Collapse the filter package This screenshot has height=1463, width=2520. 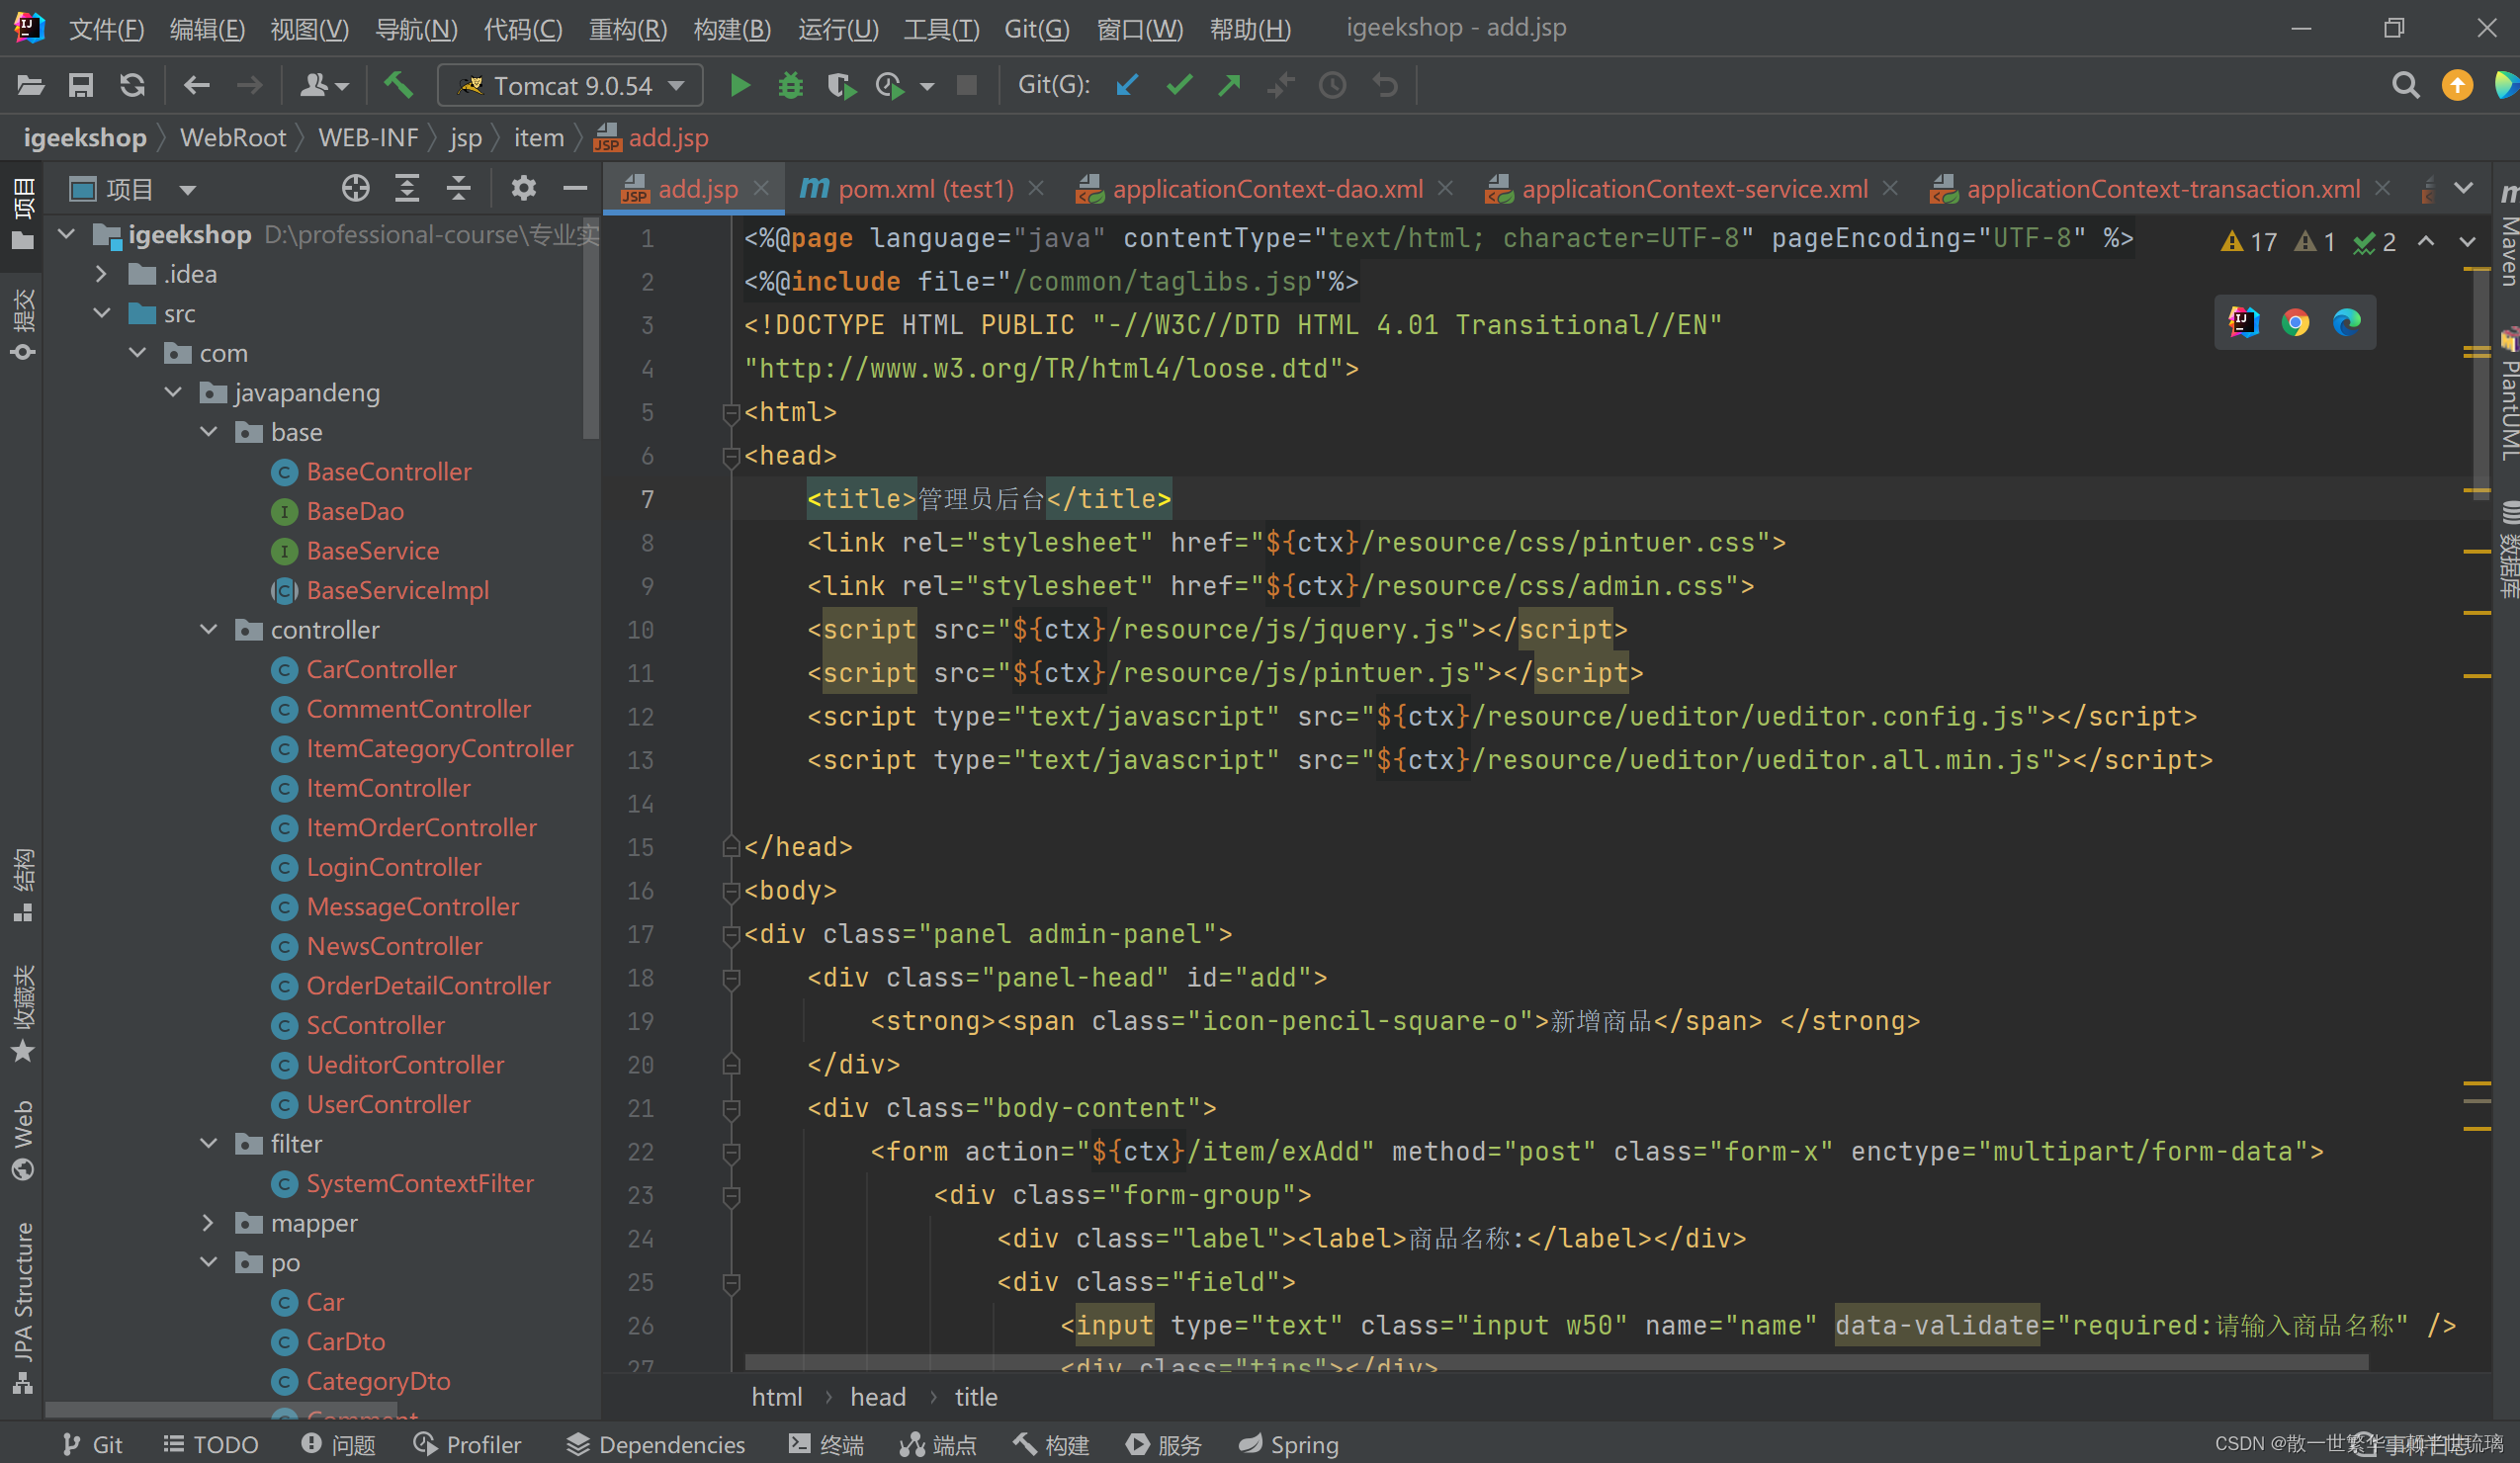pyautogui.click(x=208, y=1143)
